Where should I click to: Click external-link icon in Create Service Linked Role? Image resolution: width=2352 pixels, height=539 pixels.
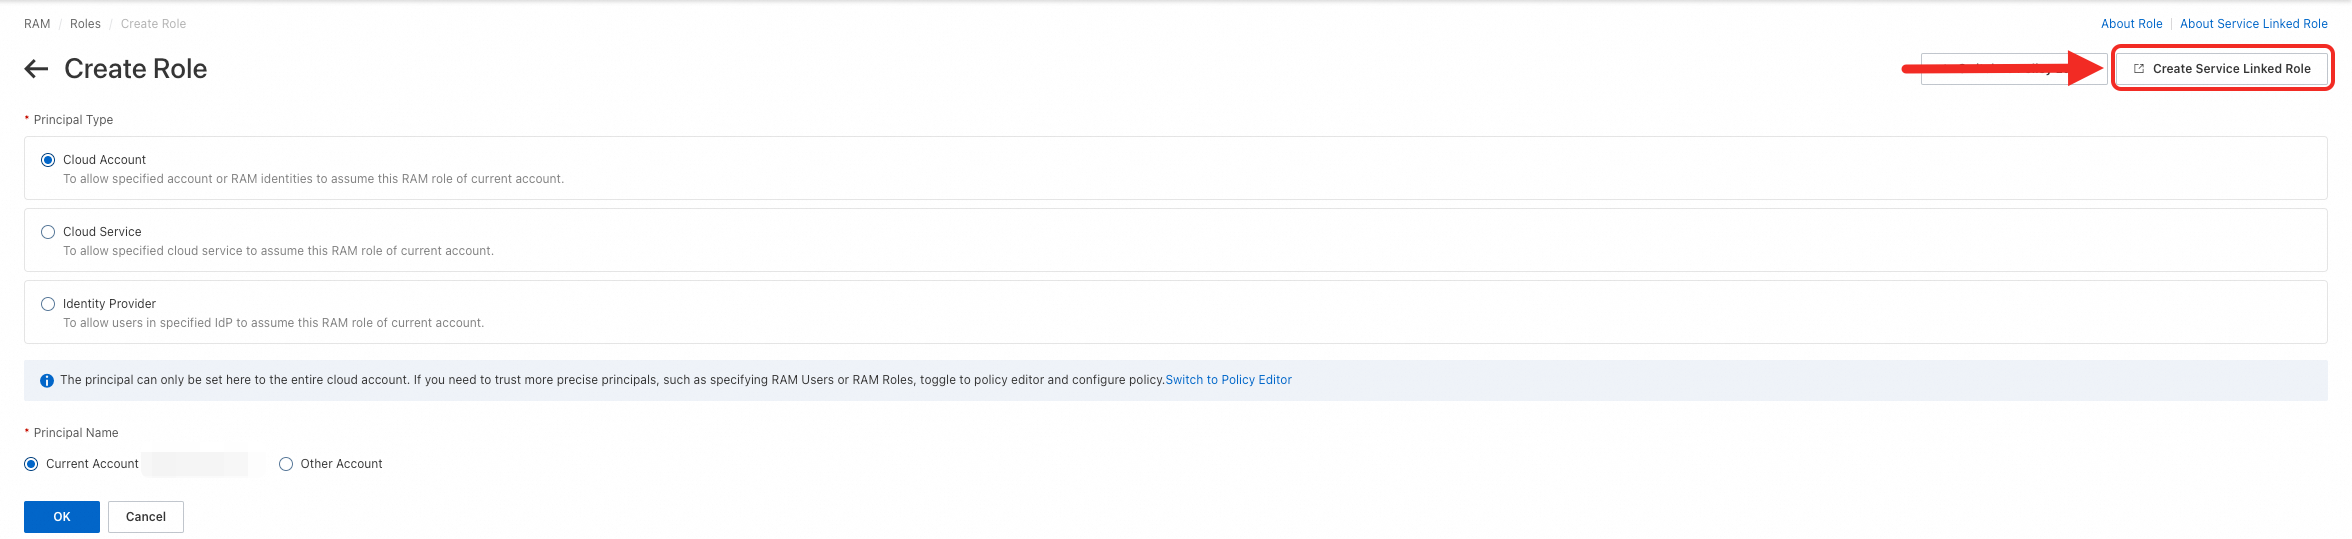coord(2139,69)
